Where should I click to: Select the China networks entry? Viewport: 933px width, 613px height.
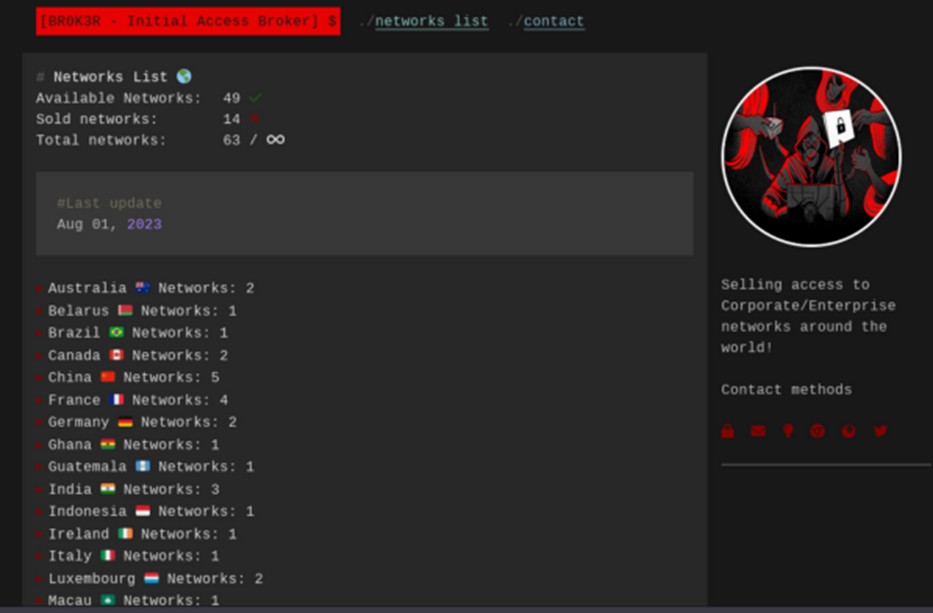[x=133, y=377]
